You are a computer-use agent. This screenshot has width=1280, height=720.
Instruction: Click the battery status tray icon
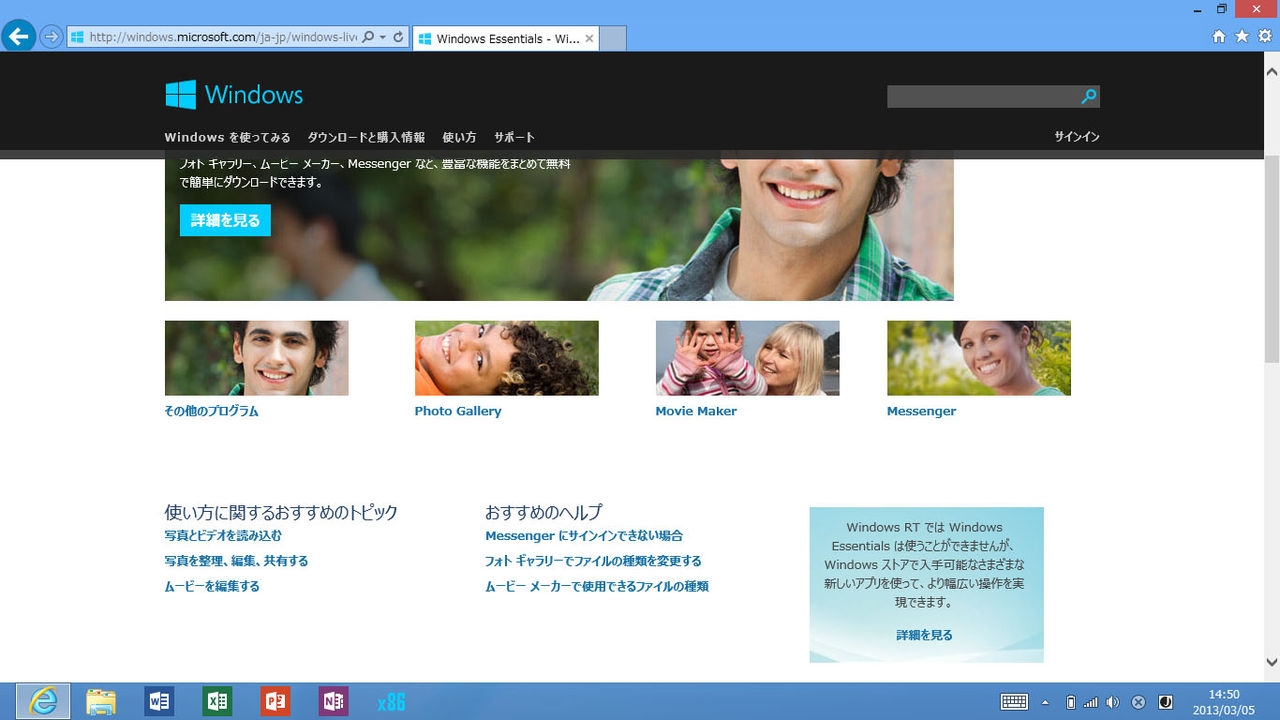point(1071,702)
